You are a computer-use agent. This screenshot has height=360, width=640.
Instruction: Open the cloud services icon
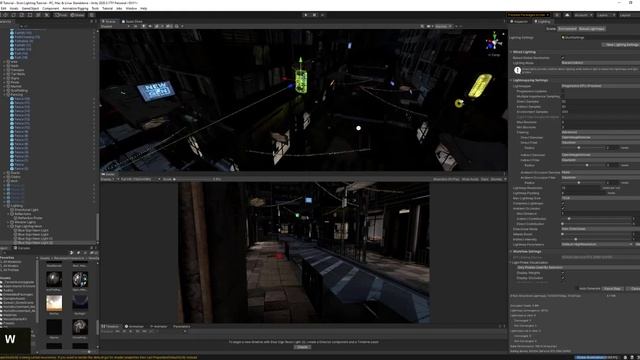tap(567, 15)
